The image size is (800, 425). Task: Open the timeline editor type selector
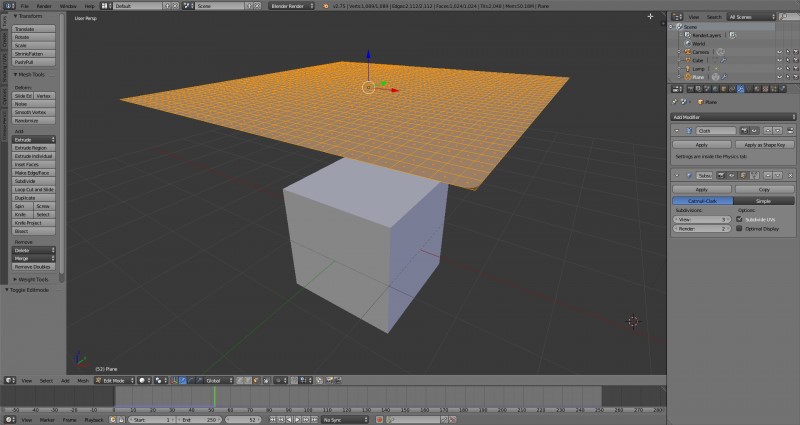[10, 420]
